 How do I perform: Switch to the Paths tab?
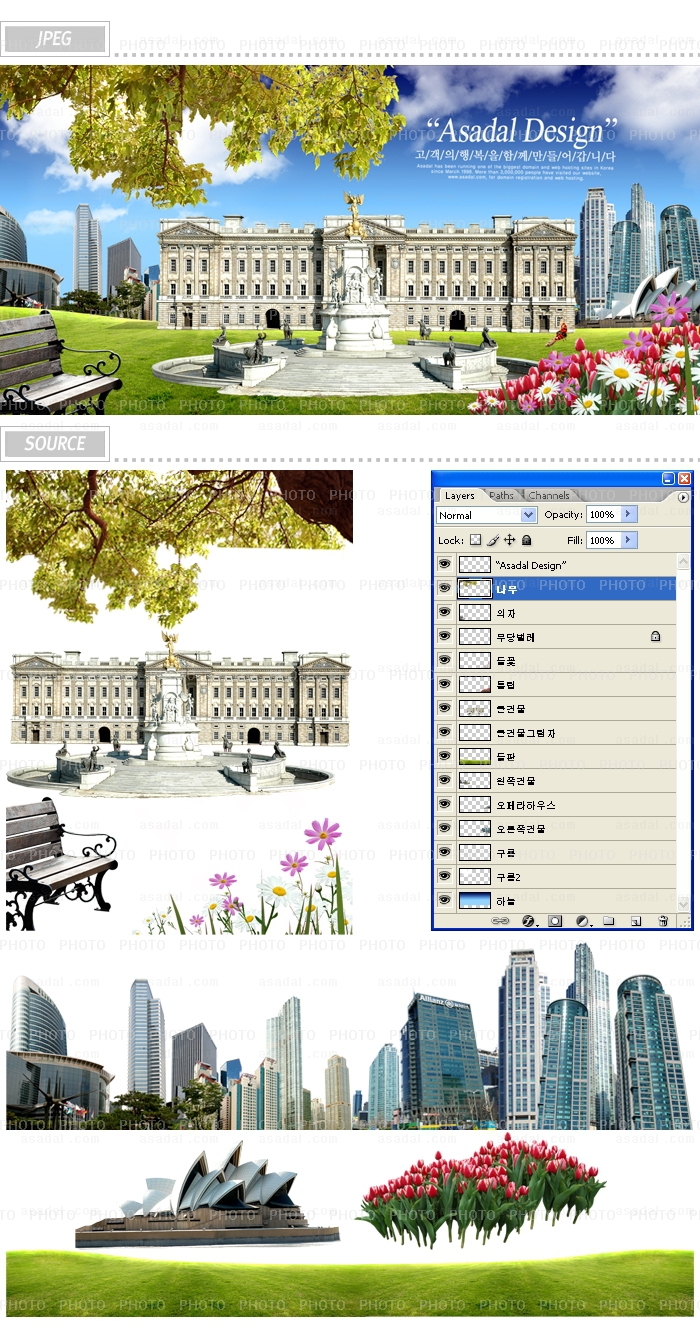point(502,496)
